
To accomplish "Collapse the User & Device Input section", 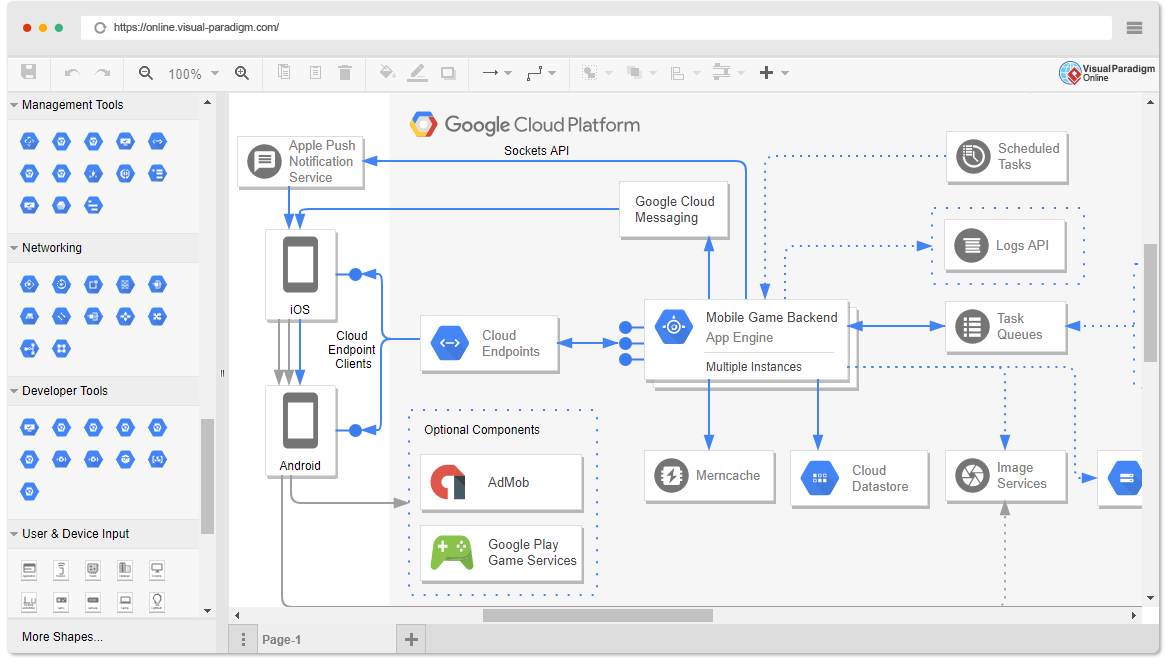I will click(x=13, y=534).
